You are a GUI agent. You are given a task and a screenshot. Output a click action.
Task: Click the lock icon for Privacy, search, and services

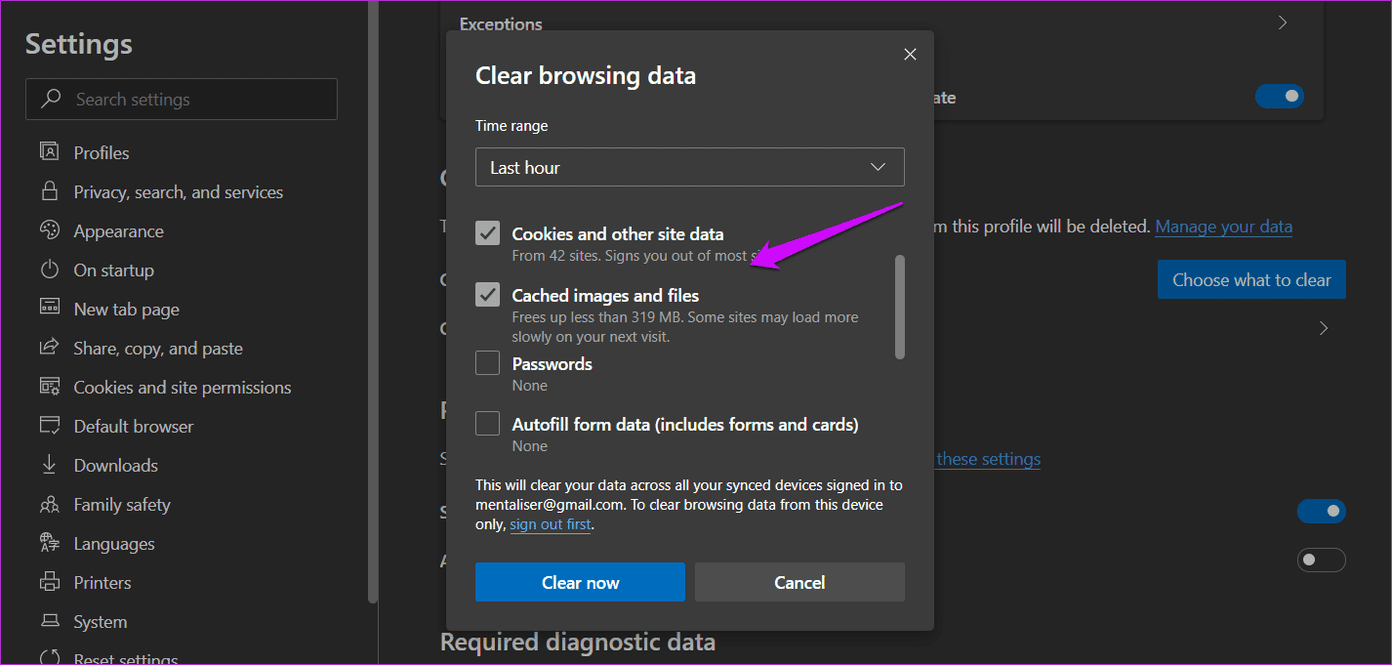pos(49,191)
